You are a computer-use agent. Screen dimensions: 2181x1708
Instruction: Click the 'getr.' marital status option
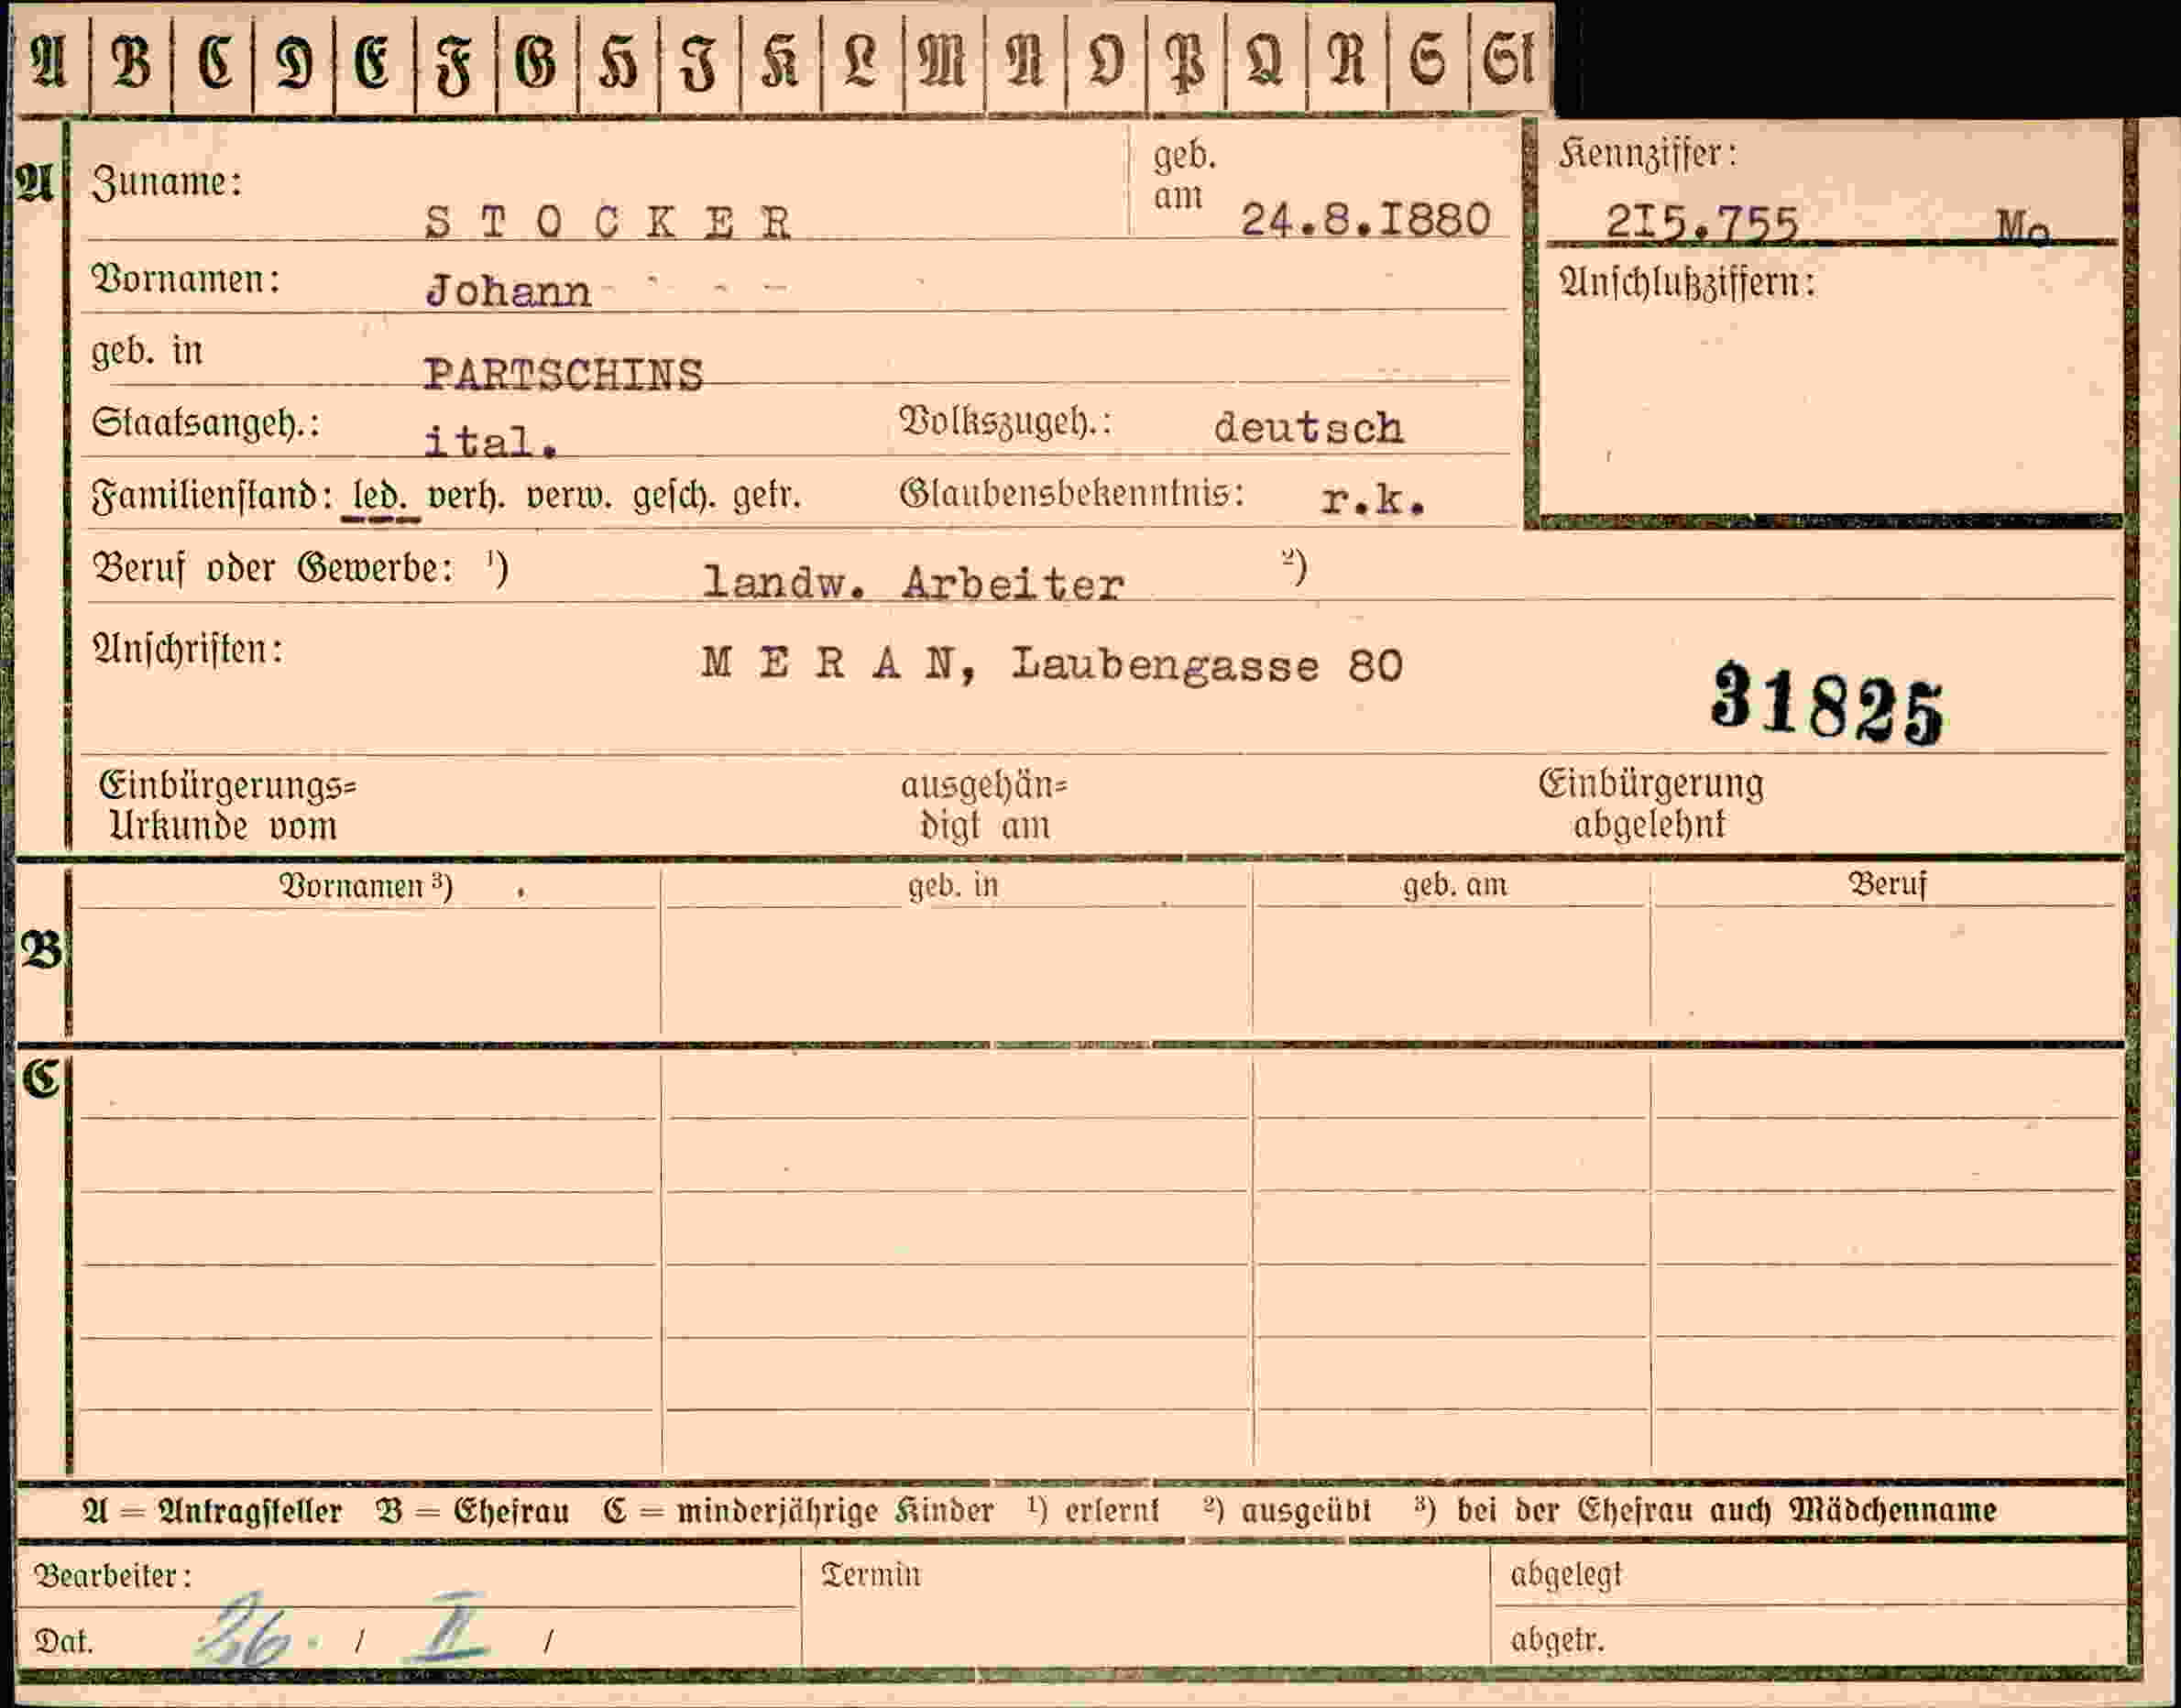pyautogui.click(x=767, y=496)
